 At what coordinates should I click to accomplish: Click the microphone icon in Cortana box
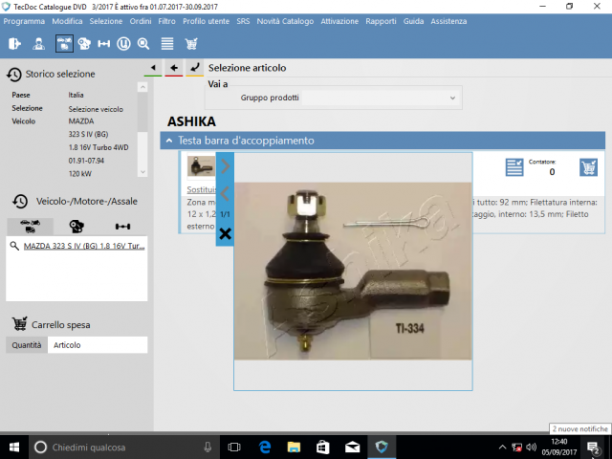(x=208, y=447)
